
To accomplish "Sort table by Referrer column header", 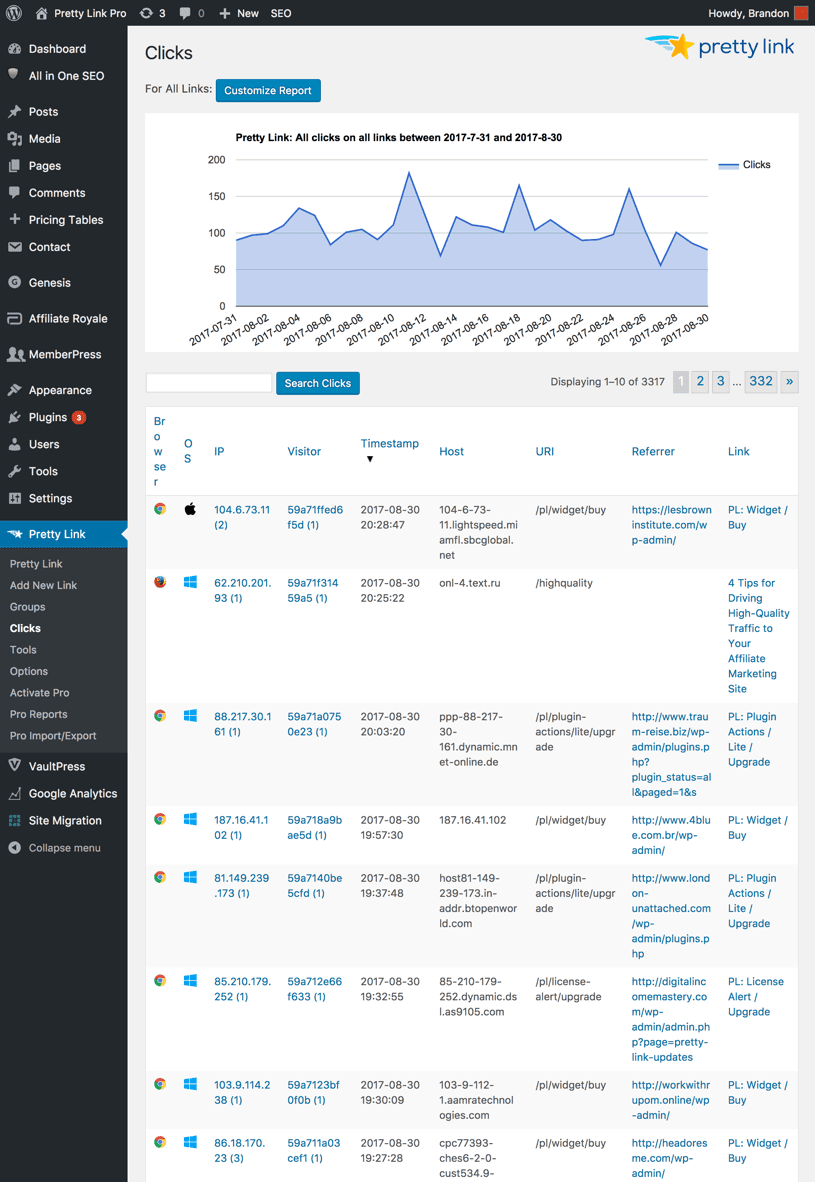I will 653,452.
